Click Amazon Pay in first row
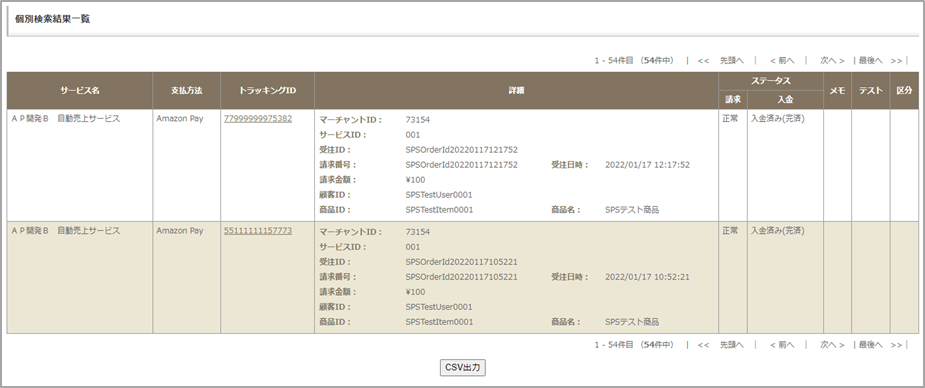Image resolution: width=925 pixels, height=388 pixels. (180, 119)
